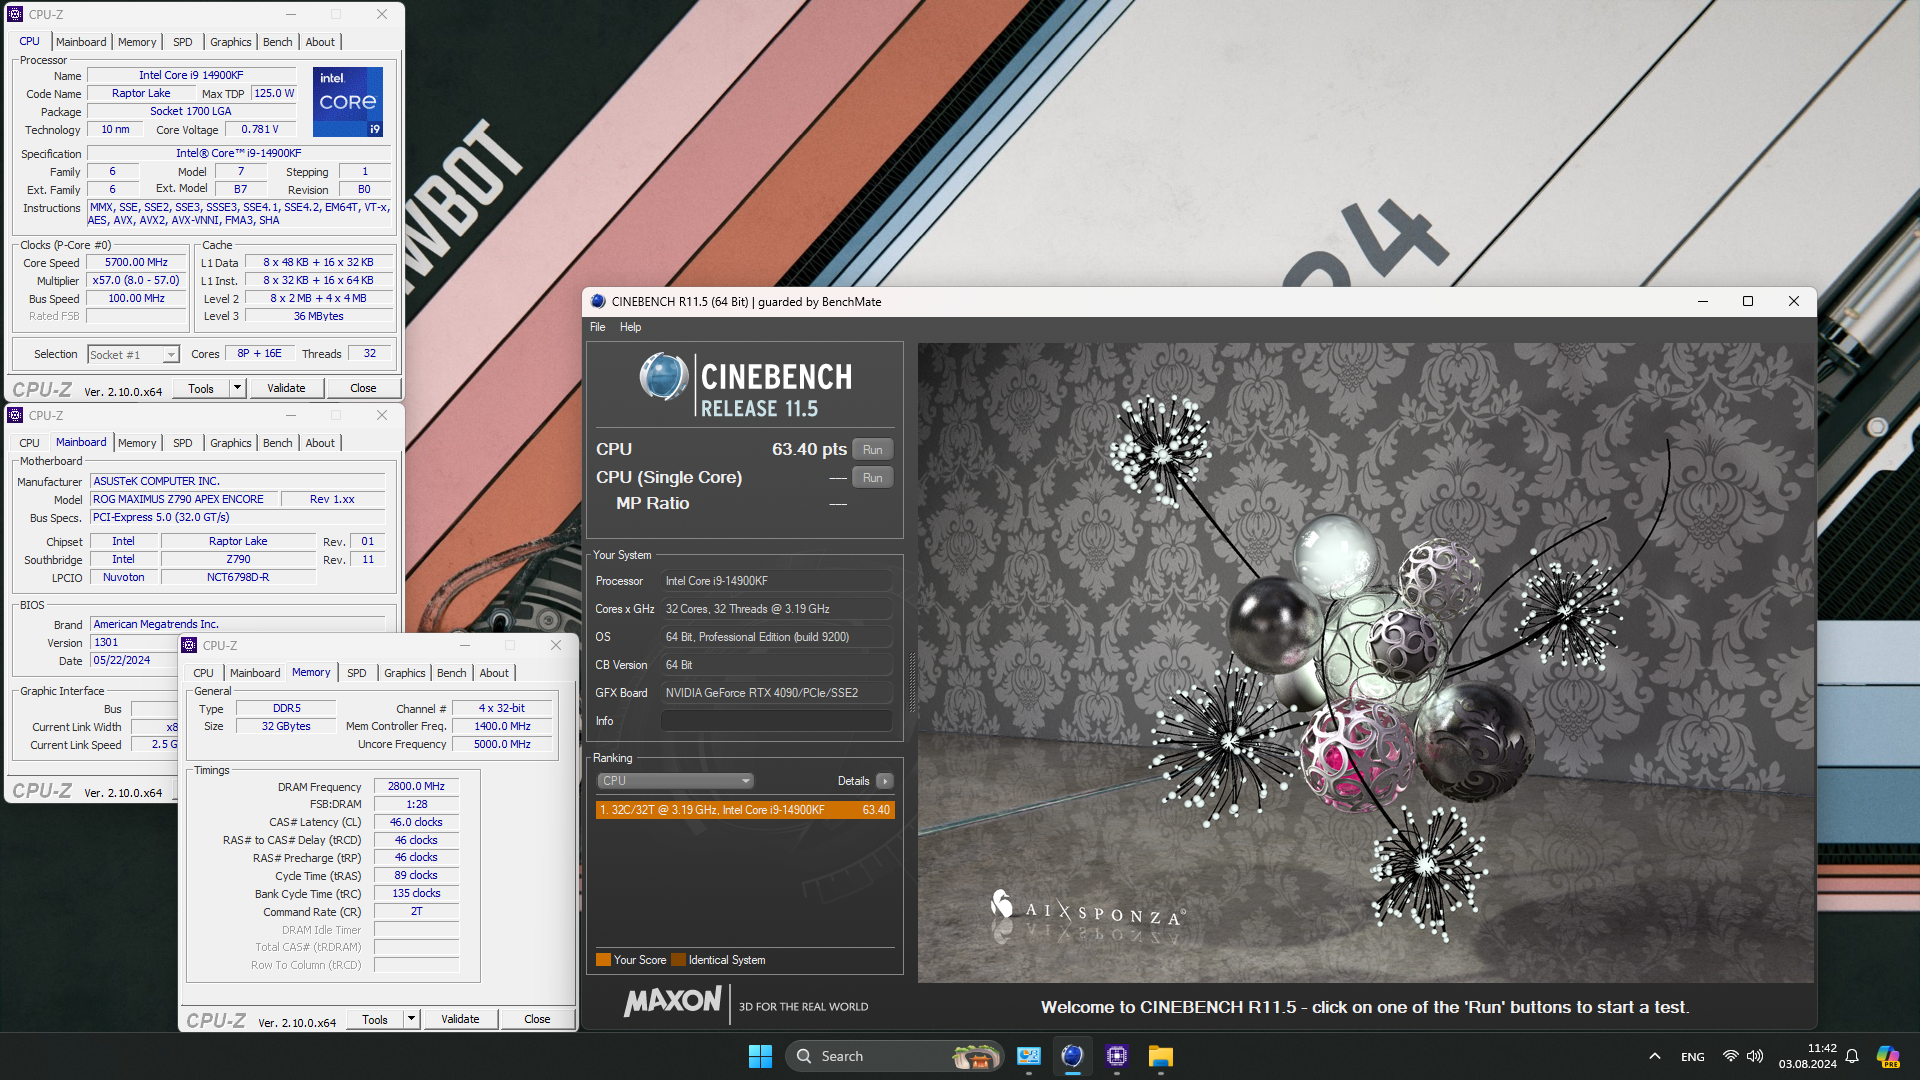Click the 36 MBytes Level 3 cache value
Screen dimensions: 1920x1080
pyautogui.click(x=319, y=316)
